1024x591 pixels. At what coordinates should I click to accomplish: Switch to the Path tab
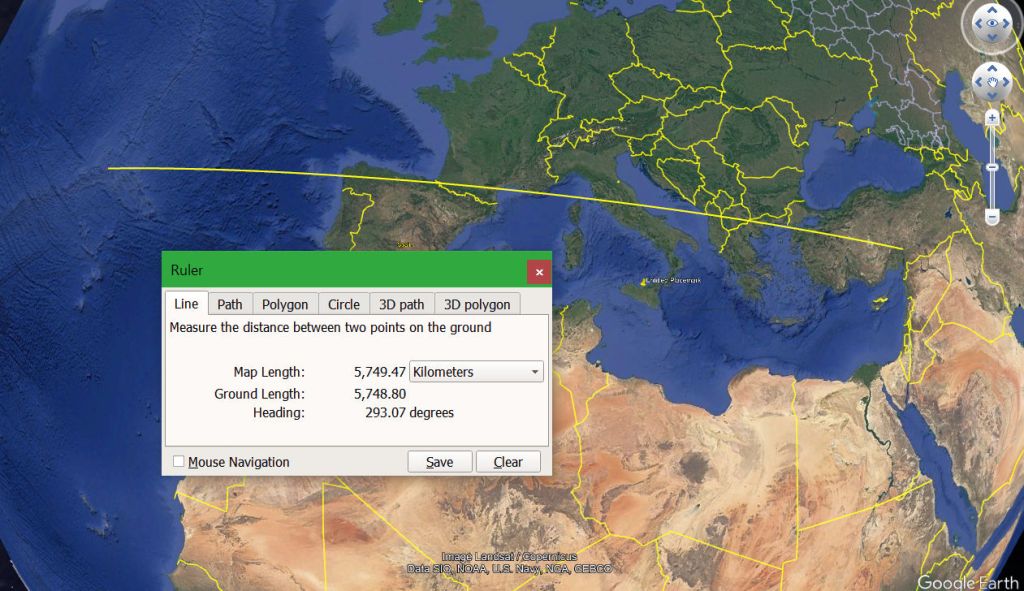pyautogui.click(x=230, y=304)
